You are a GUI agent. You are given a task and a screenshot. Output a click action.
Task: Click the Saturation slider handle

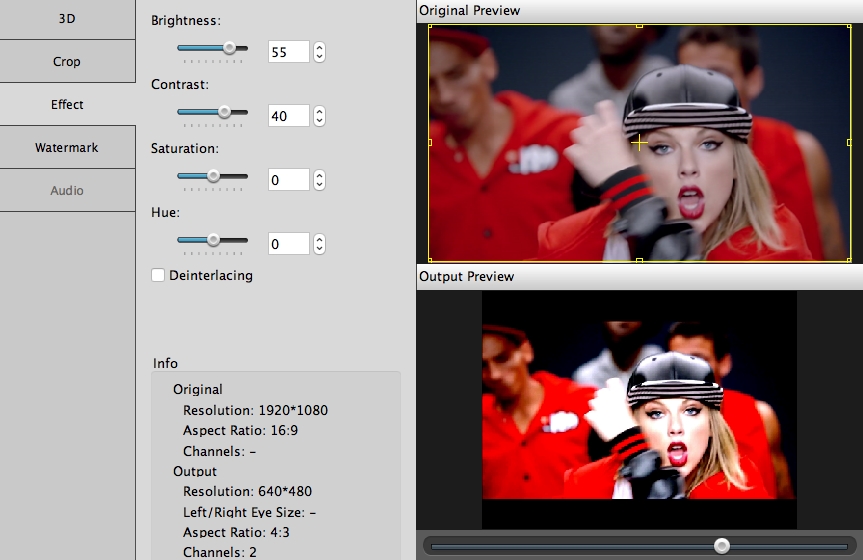pyautogui.click(x=213, y=176)
